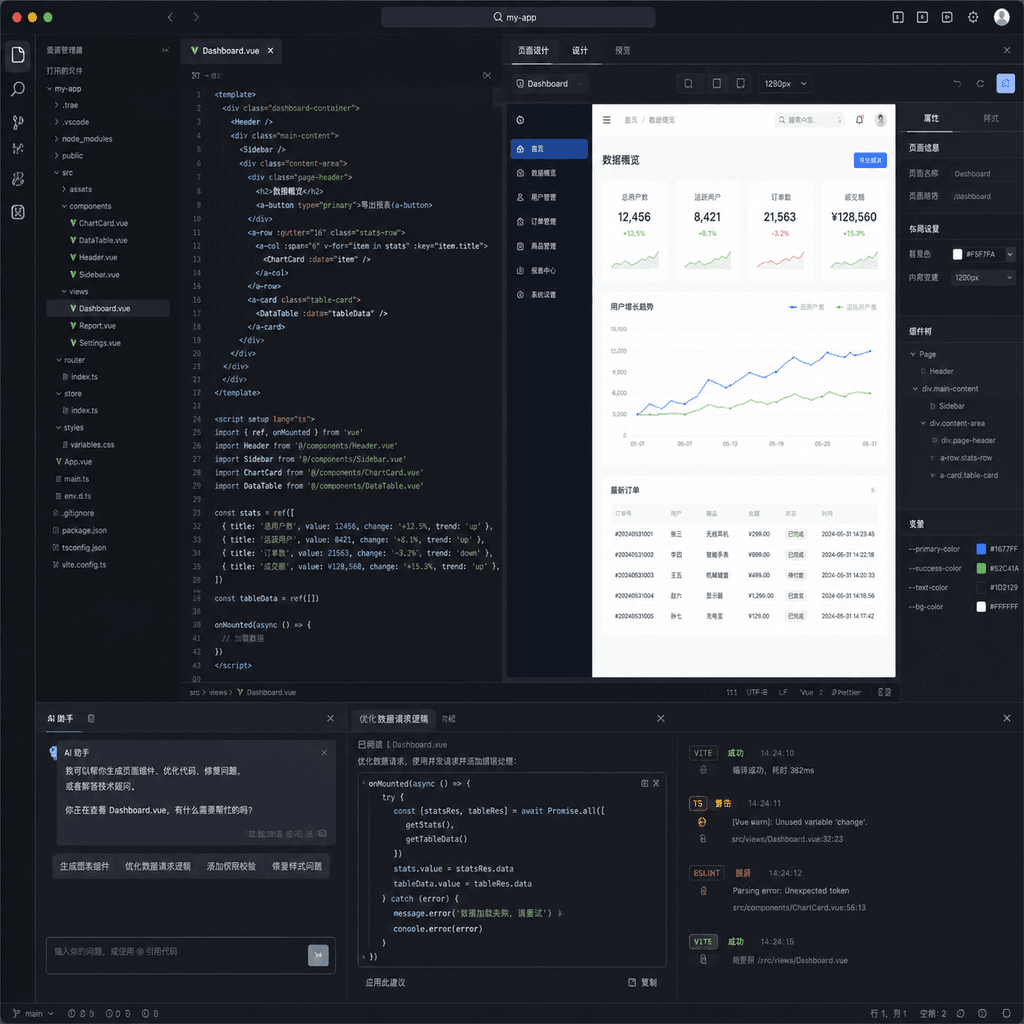Open the background color #F5F7FA dropdown arrow

1010,254
